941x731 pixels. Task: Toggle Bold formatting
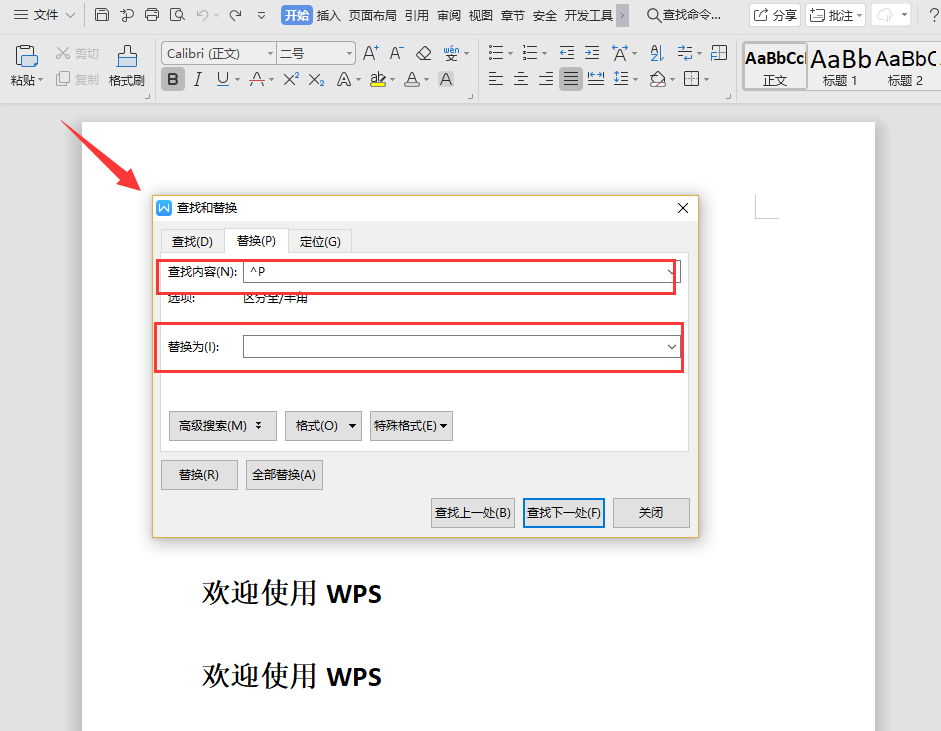pos(173,79)
